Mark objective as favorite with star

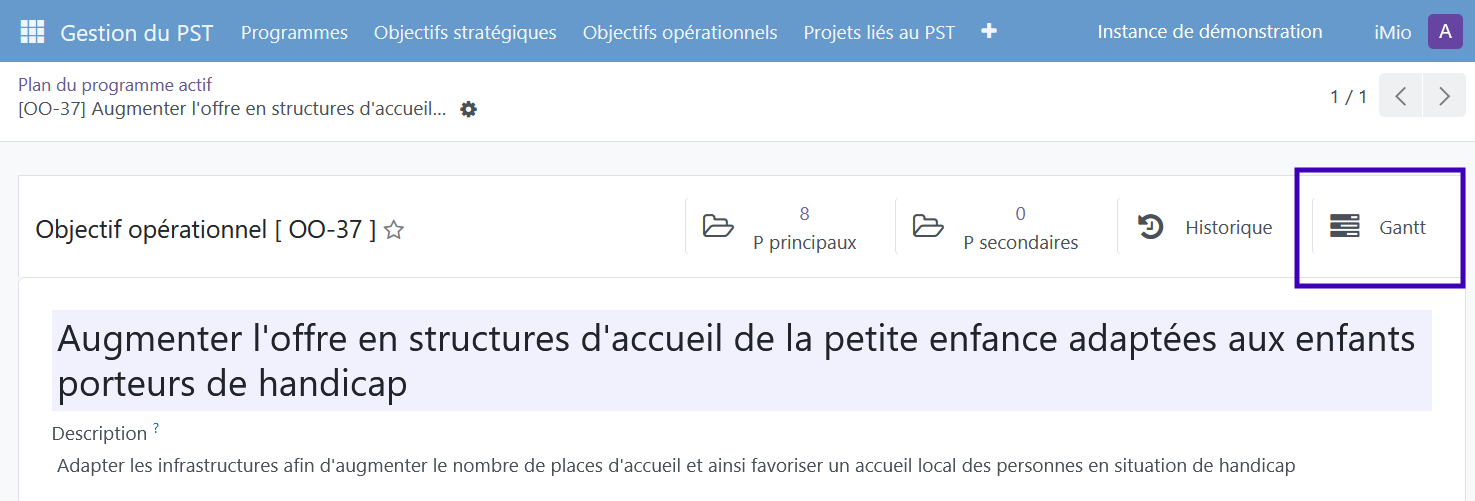(x=394, y=230)
